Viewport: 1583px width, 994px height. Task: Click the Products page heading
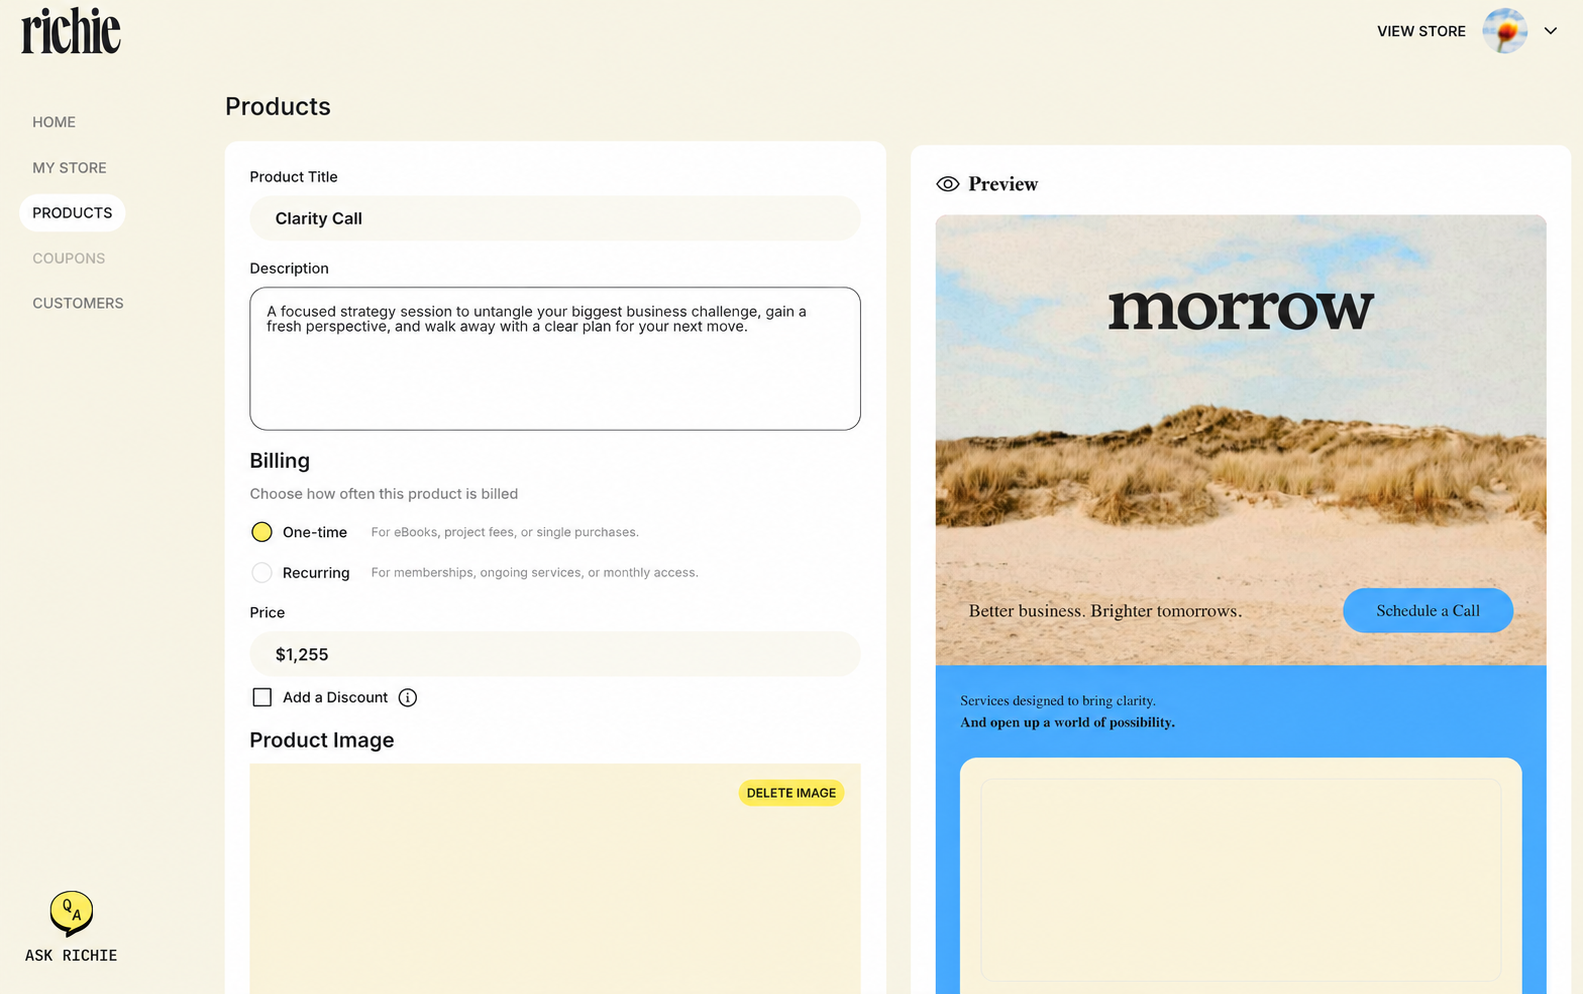278,106
